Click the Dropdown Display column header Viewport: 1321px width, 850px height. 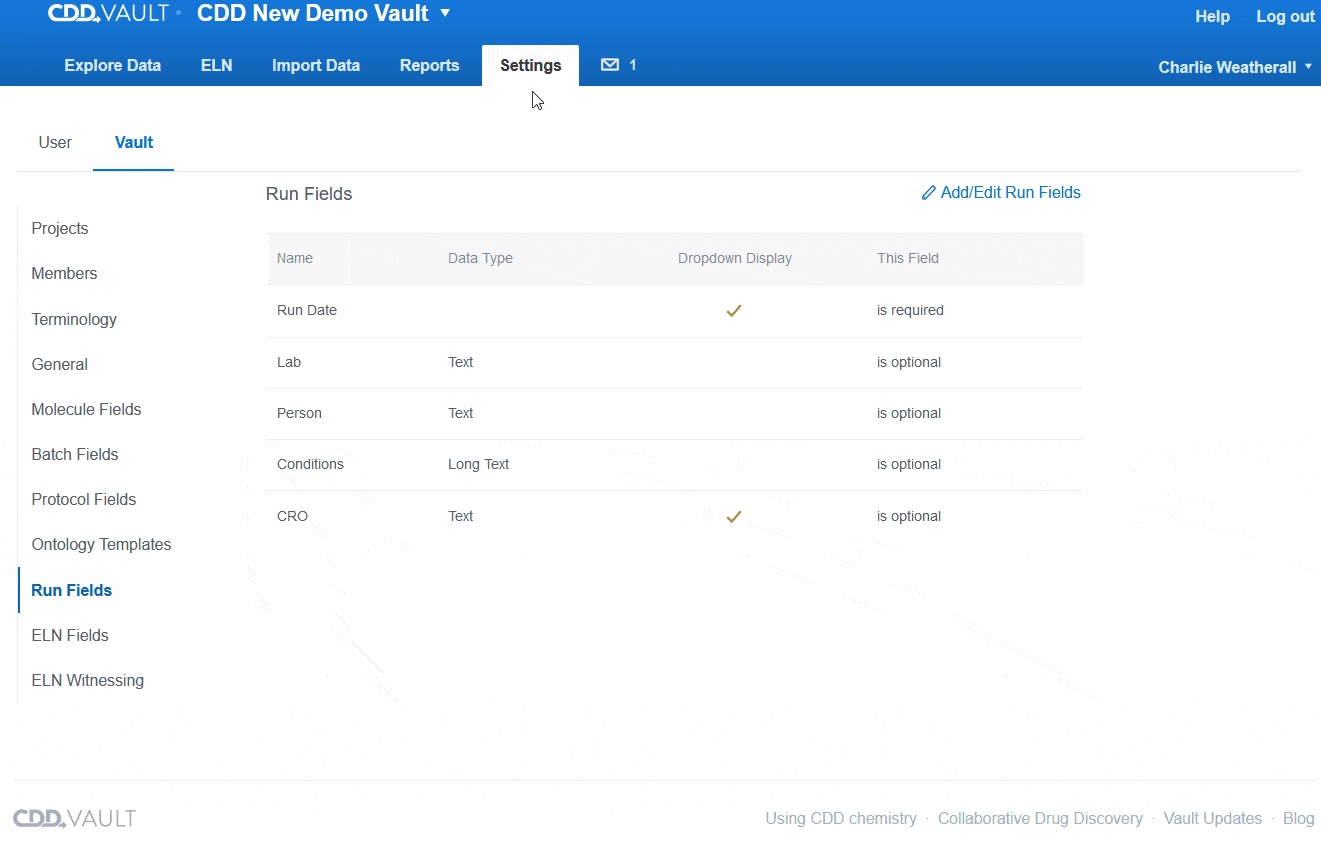(x=735, y=258)
